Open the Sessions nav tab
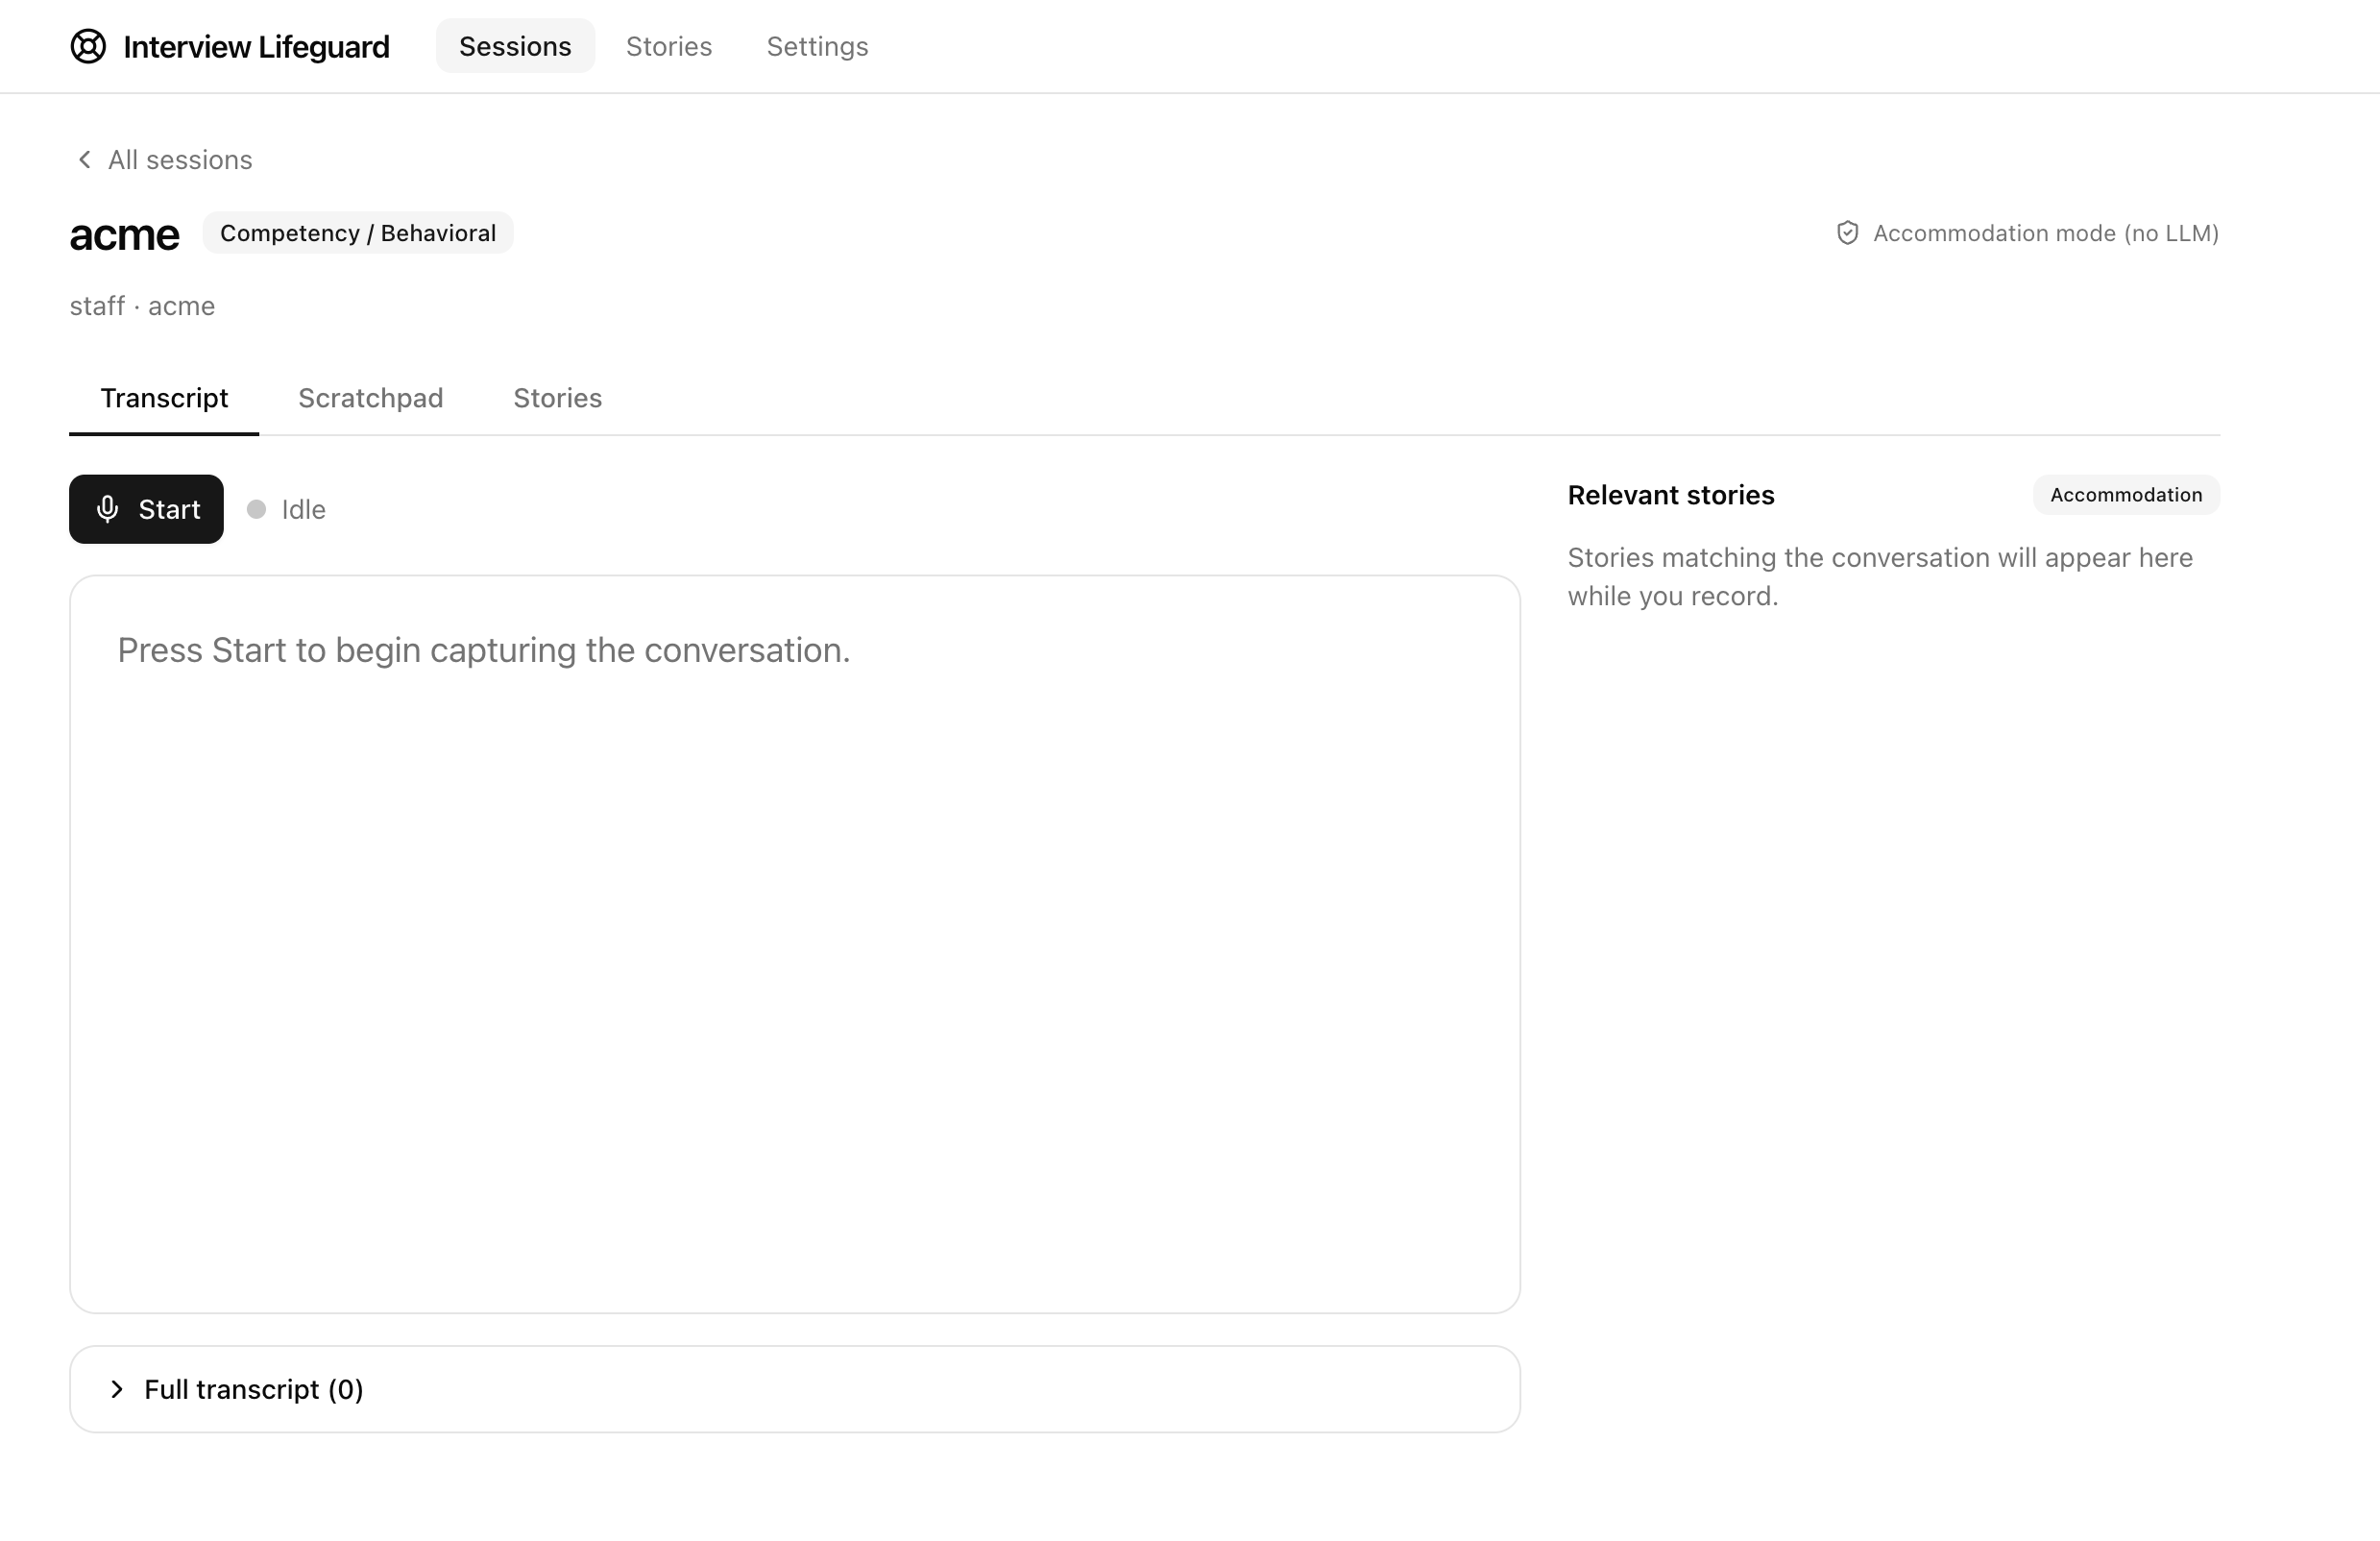 [515, 46]
